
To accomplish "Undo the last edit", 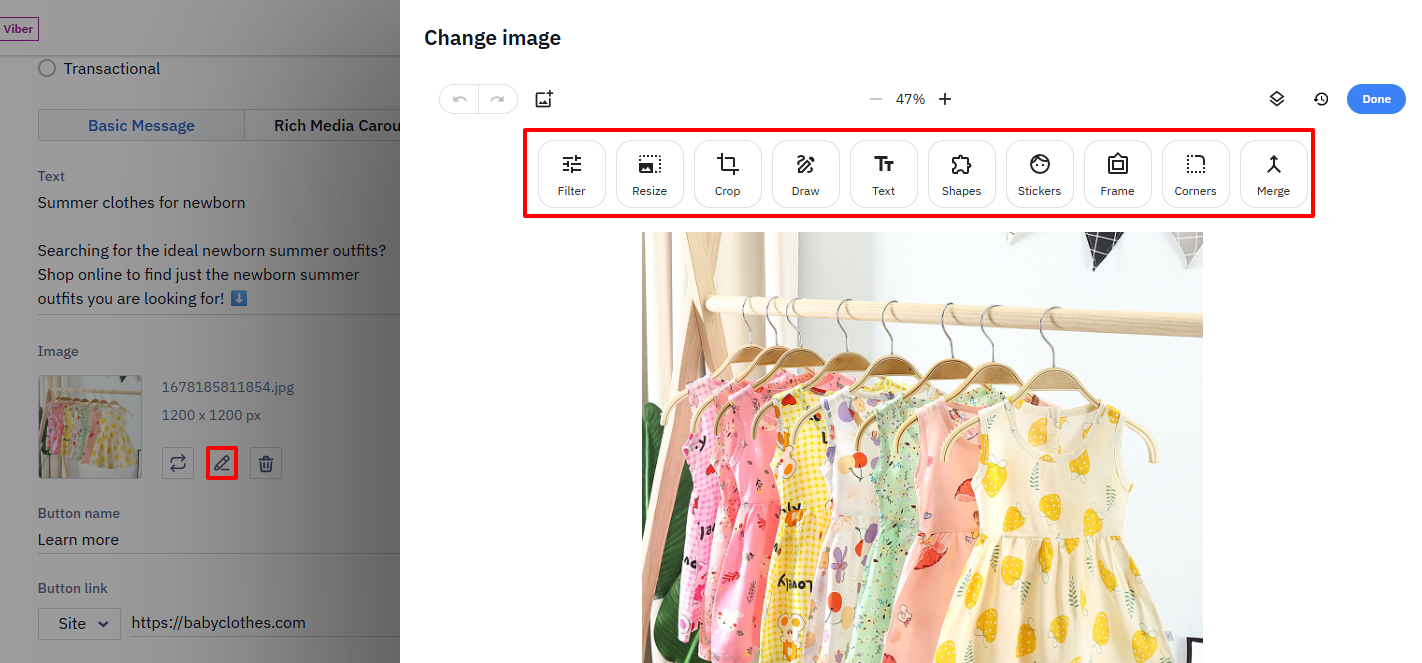I will click(x=460, y=99).
